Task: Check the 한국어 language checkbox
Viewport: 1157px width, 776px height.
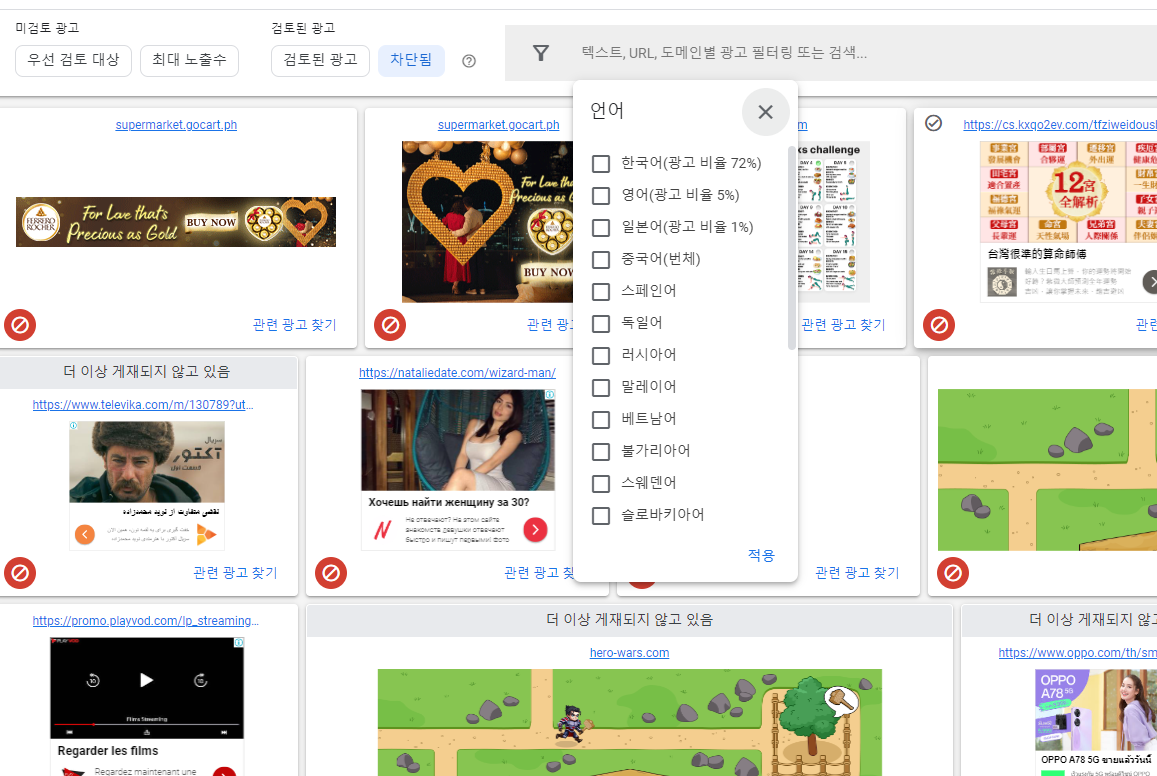Action: coord(601,163)
